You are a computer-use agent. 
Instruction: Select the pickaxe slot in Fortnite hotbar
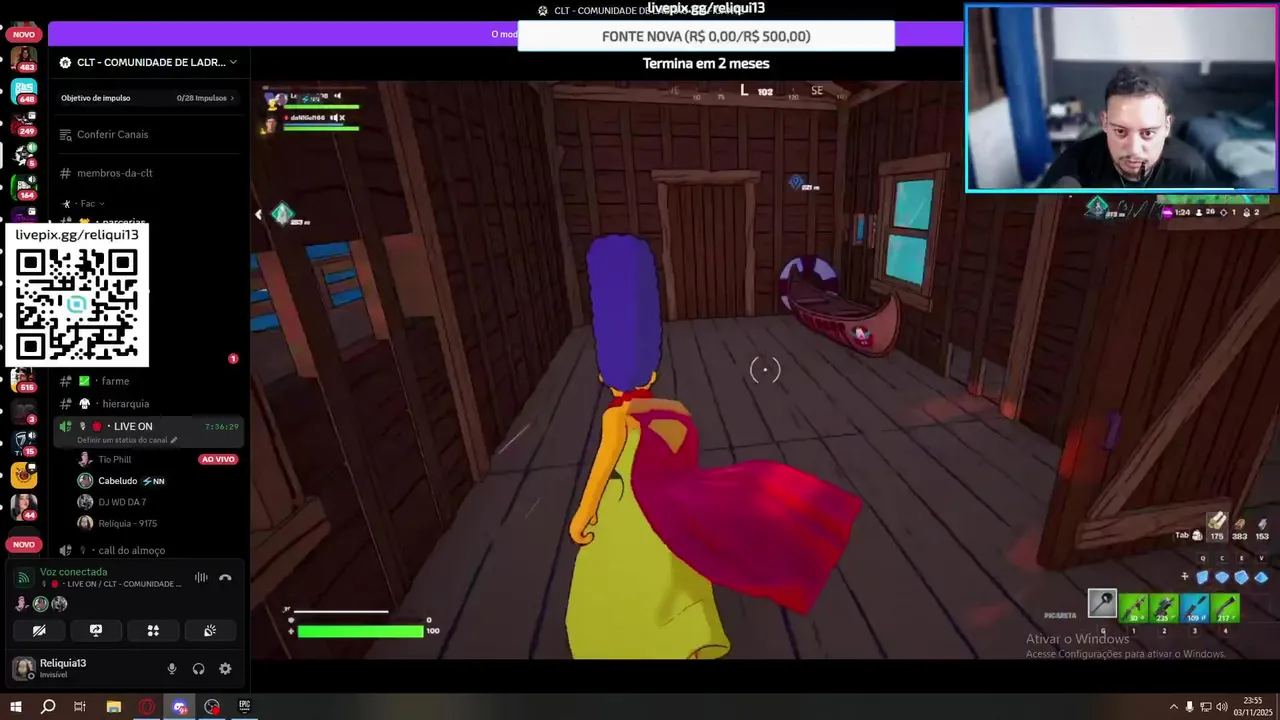coord(1102,604)
